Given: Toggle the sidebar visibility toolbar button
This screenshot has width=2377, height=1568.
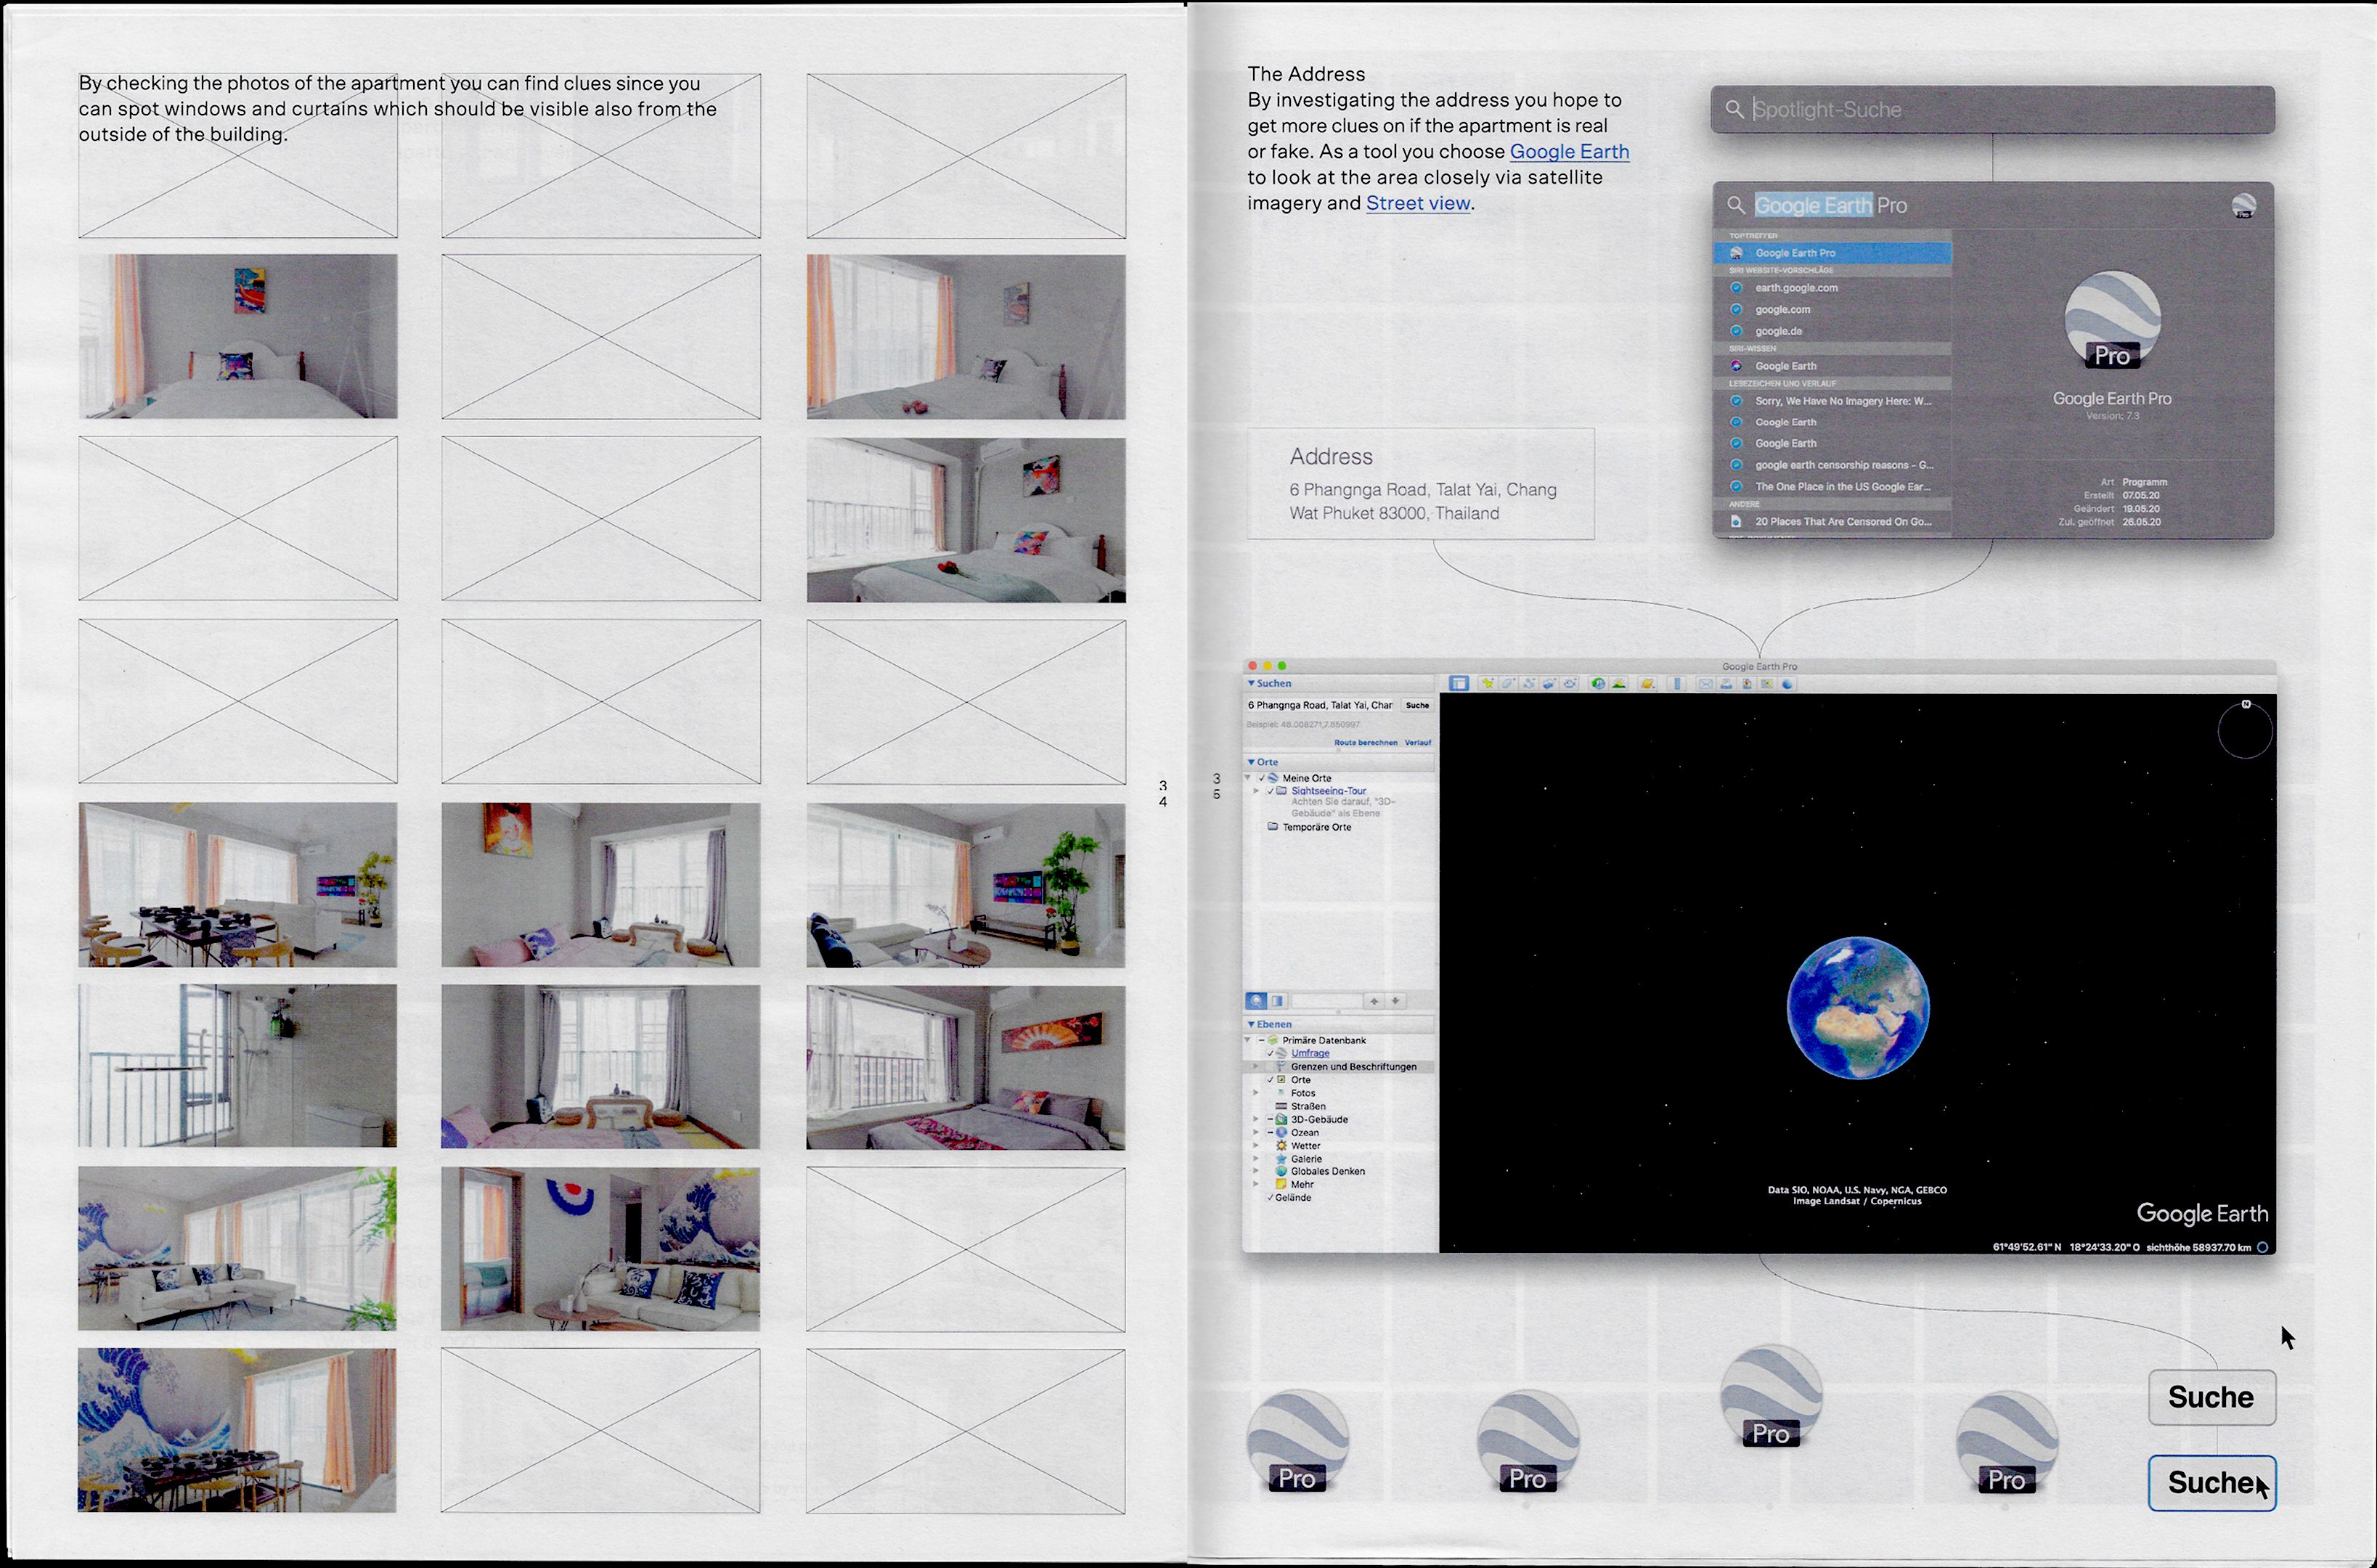Looking at the screenshot, I should click(x=1459, y=684).
